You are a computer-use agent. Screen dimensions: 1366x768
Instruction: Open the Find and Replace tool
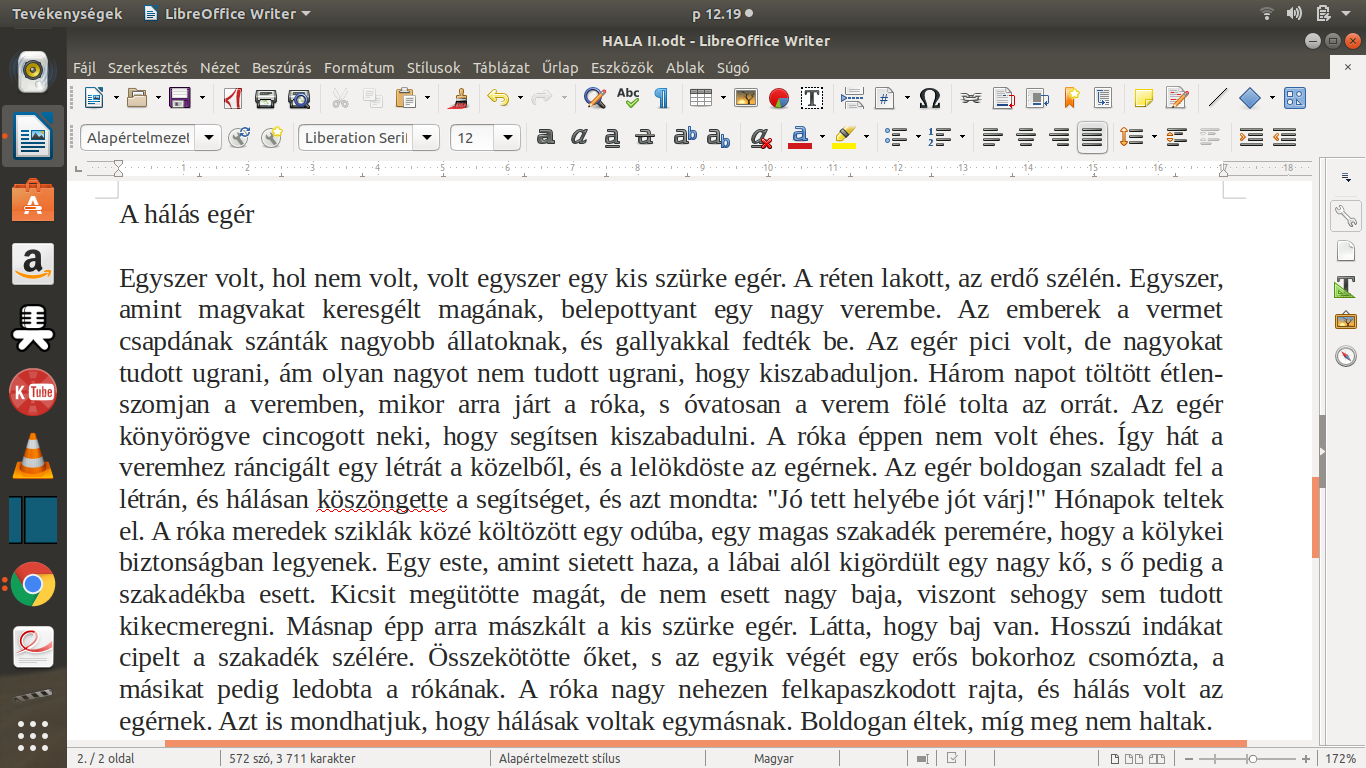[595, 98]
